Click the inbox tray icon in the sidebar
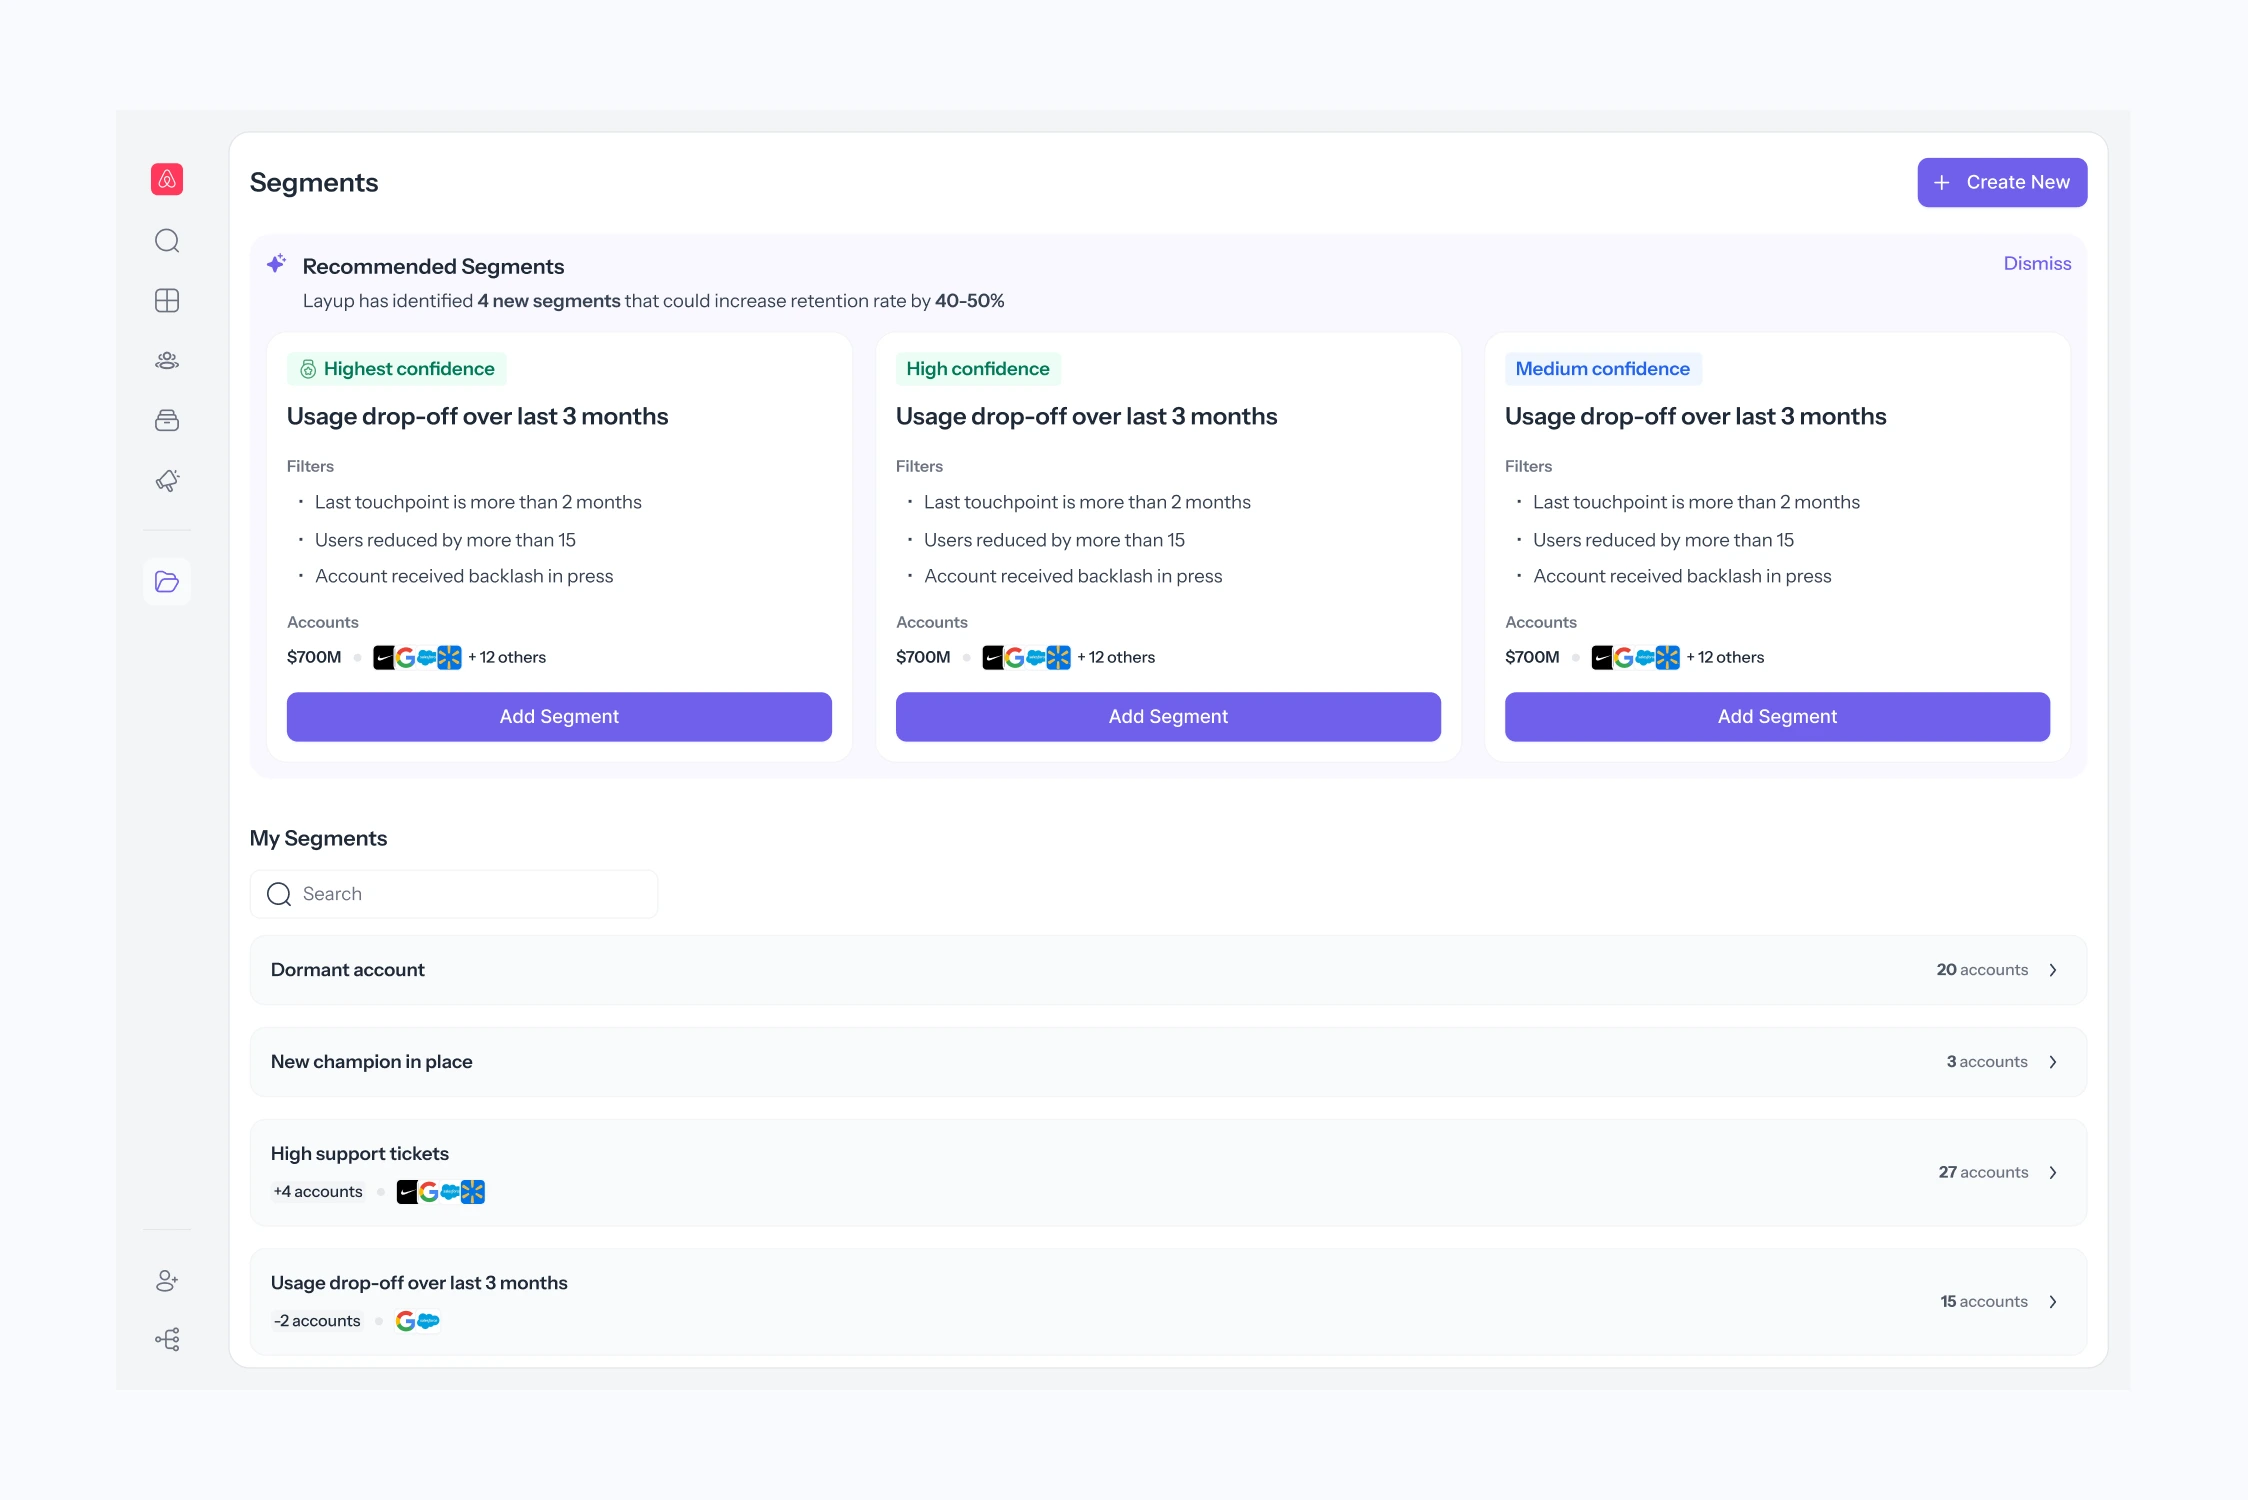This screenshot has width=2248, height=1500. click(x=167, y=421)
